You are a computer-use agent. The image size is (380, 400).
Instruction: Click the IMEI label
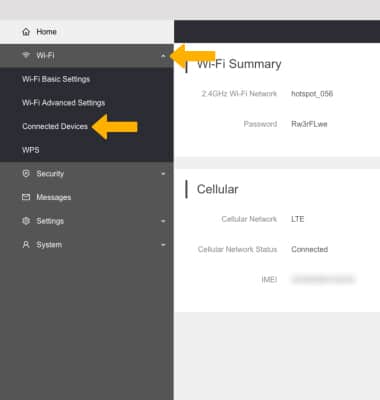pos(269,280)
